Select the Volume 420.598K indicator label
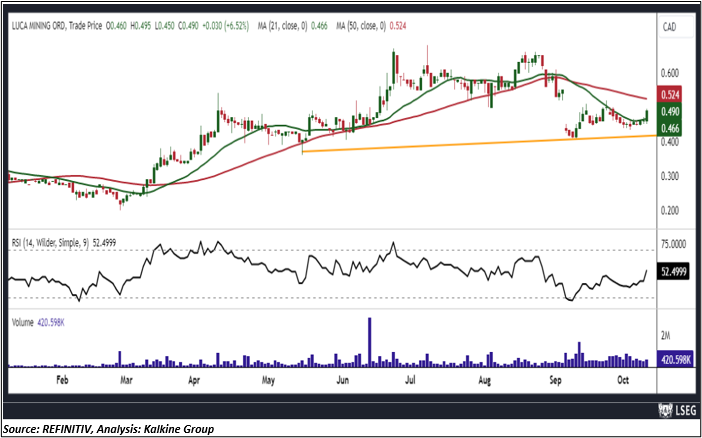702x438 pixels. [38, 322]
